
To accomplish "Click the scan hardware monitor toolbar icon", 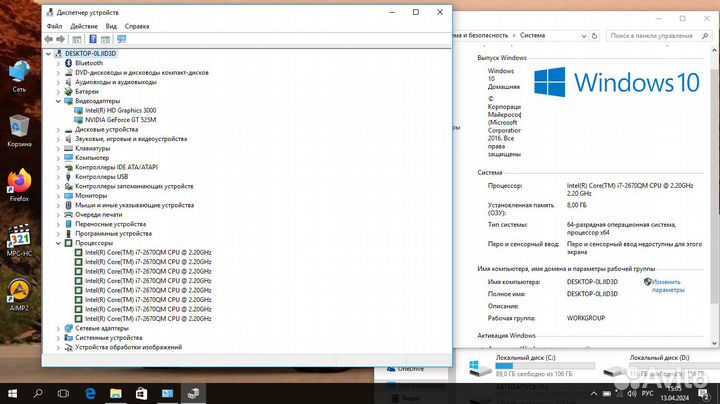I will coord(122,39).
